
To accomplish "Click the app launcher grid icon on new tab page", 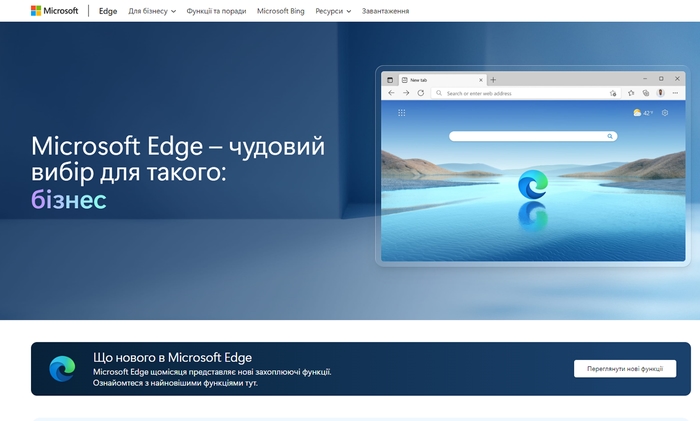I will (x=402, y=113).
